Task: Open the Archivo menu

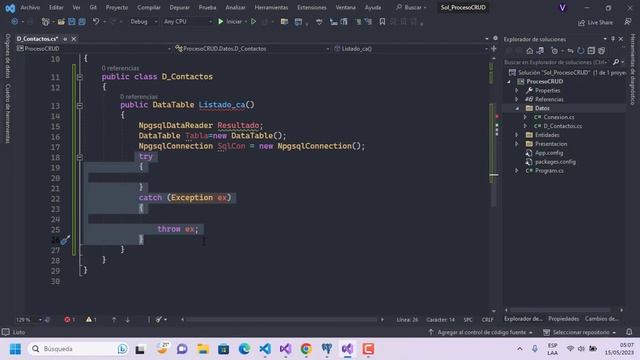Action: (30, 8)
